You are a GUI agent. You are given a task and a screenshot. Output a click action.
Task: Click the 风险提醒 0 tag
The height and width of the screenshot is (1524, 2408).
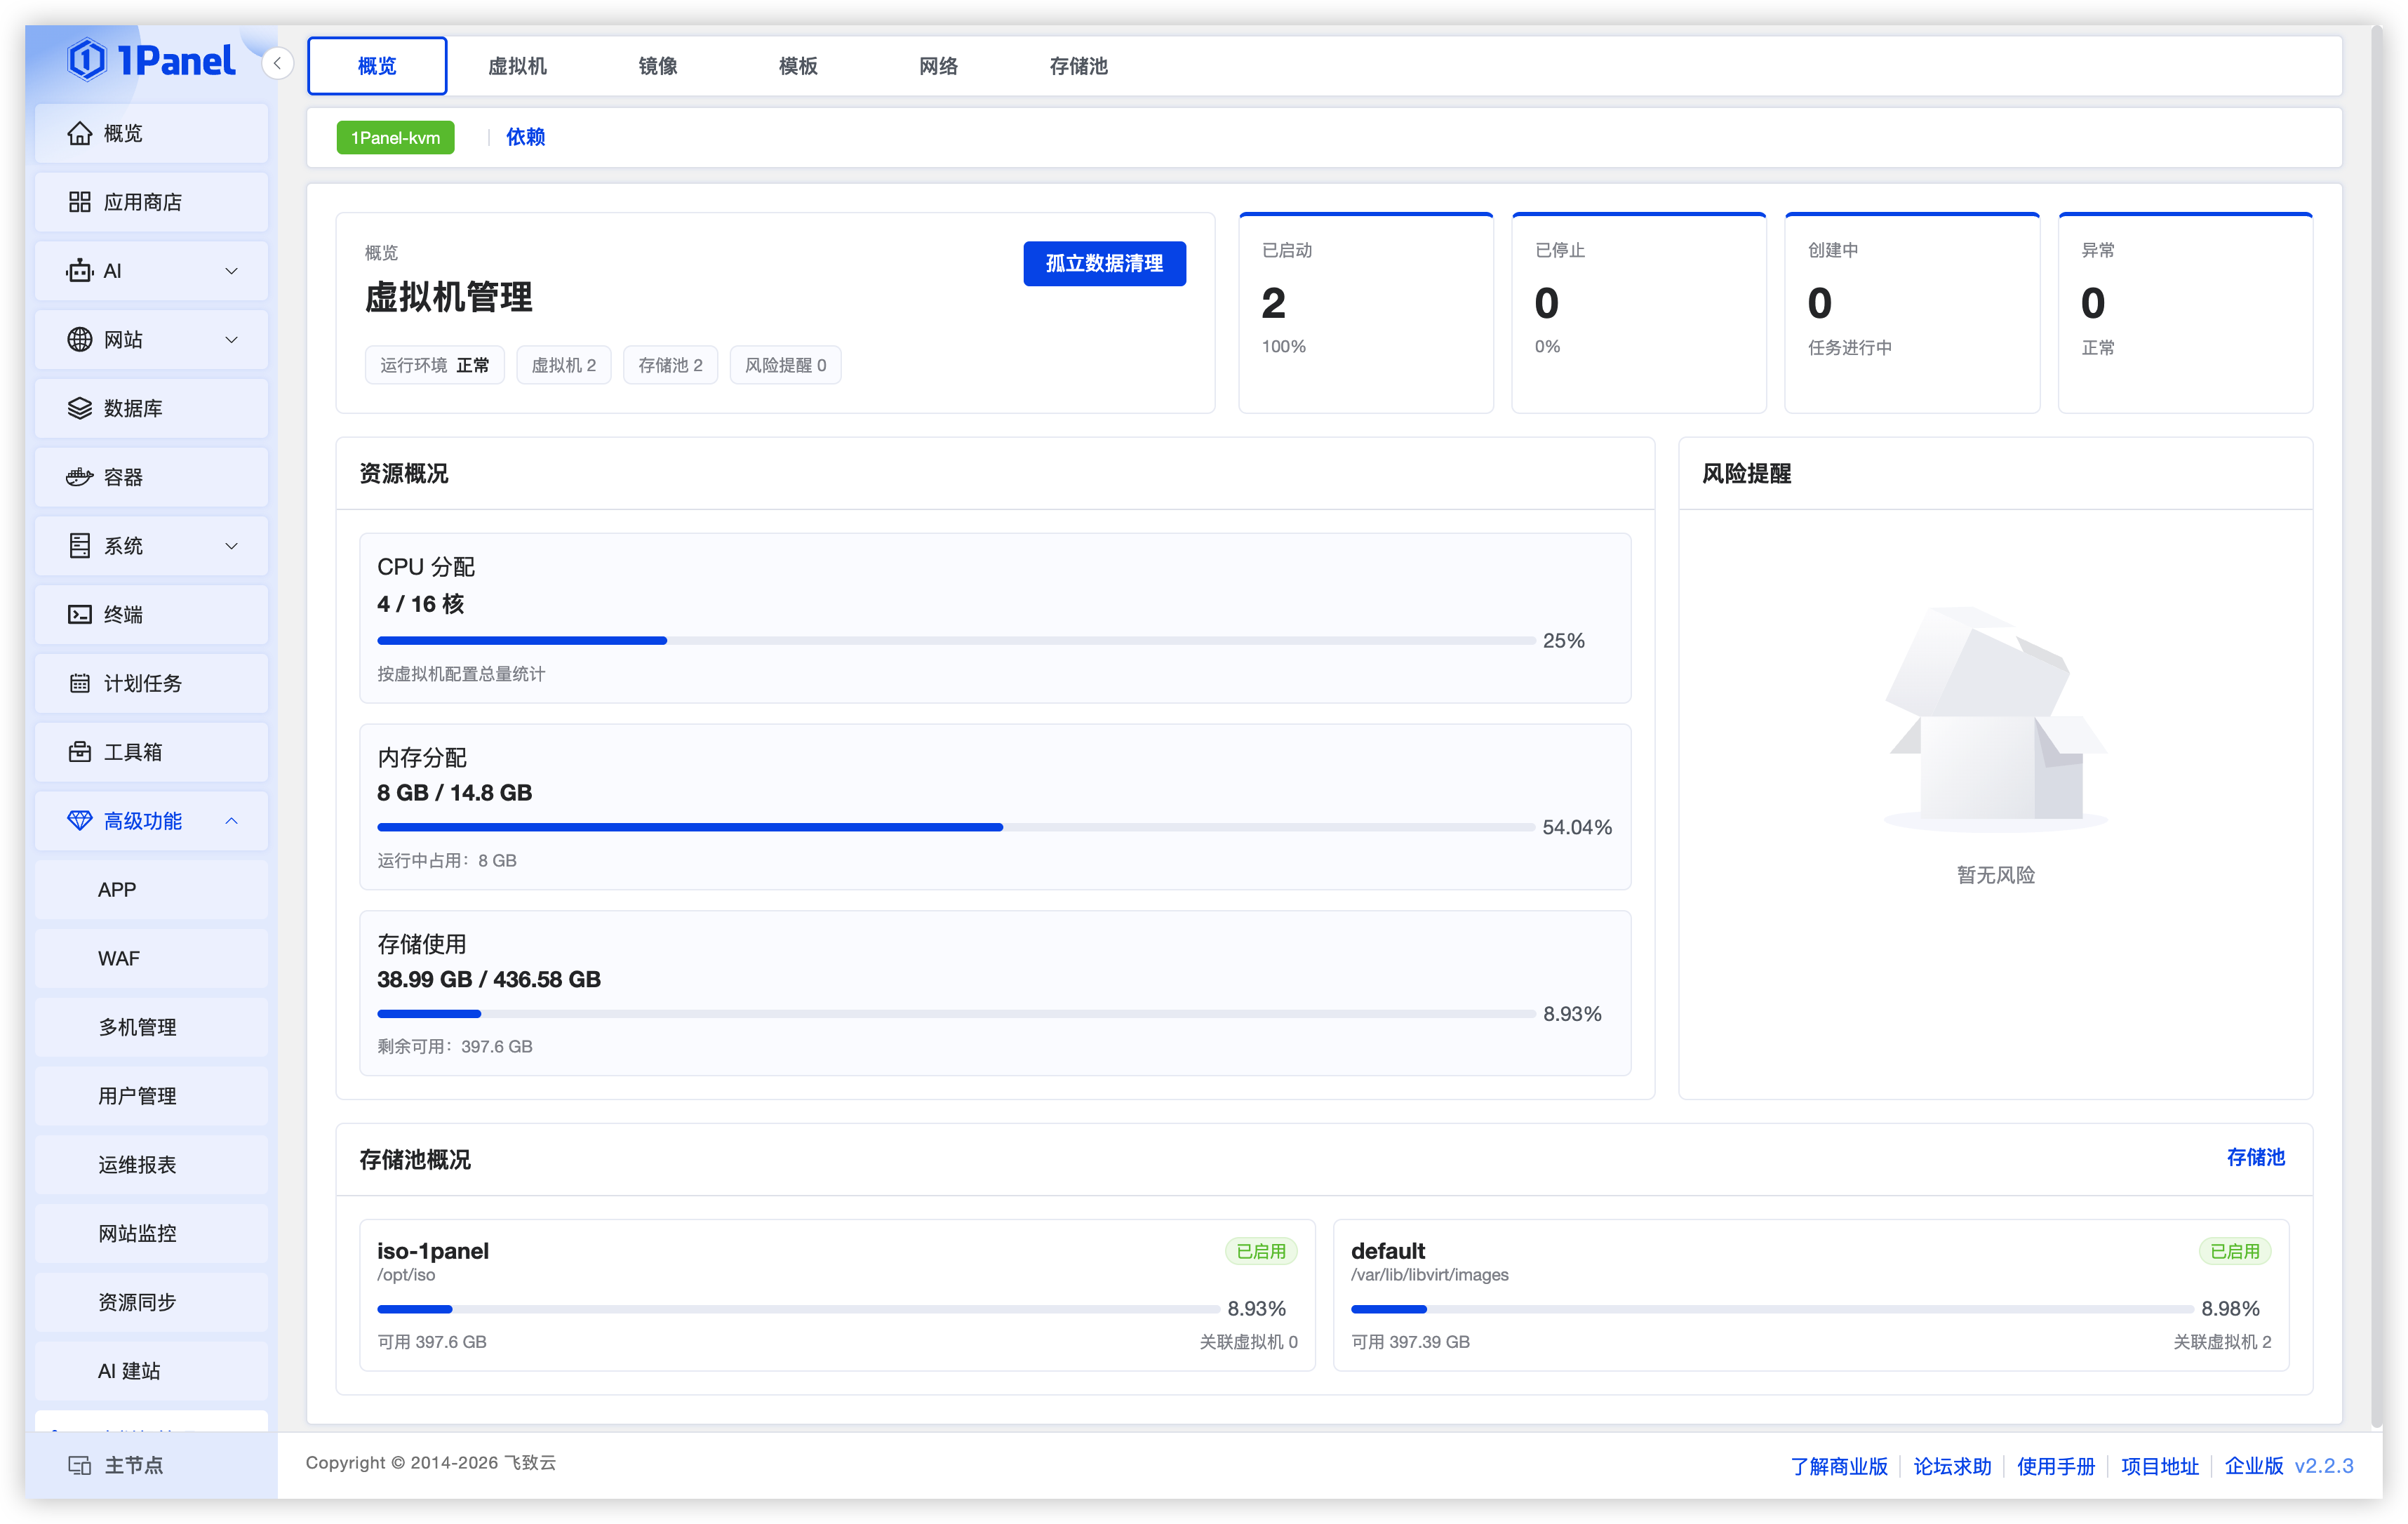click(x=785, y=365)
